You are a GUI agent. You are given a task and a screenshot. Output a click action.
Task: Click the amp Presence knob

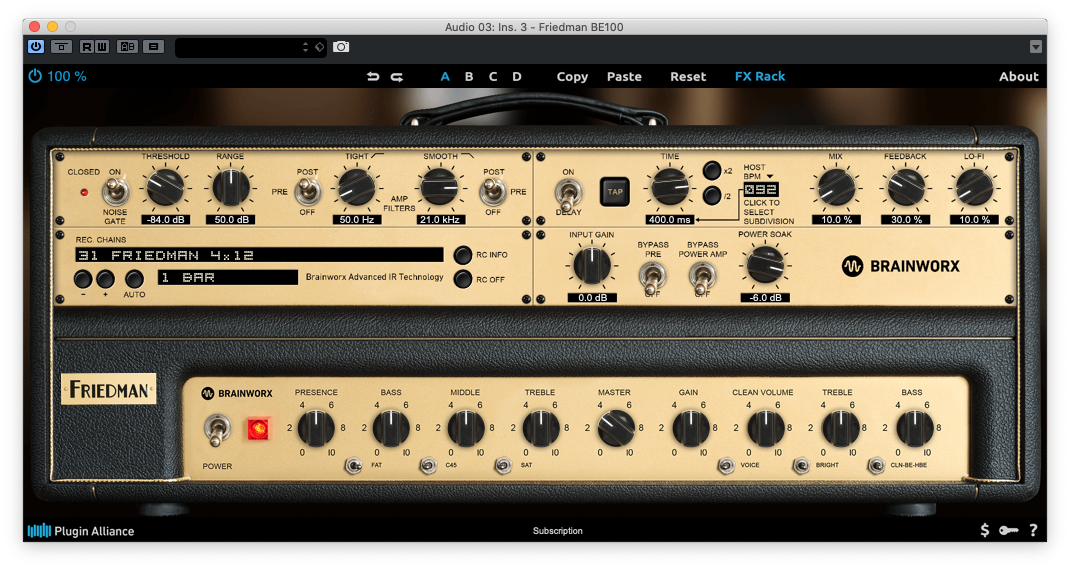pos(316,428)
